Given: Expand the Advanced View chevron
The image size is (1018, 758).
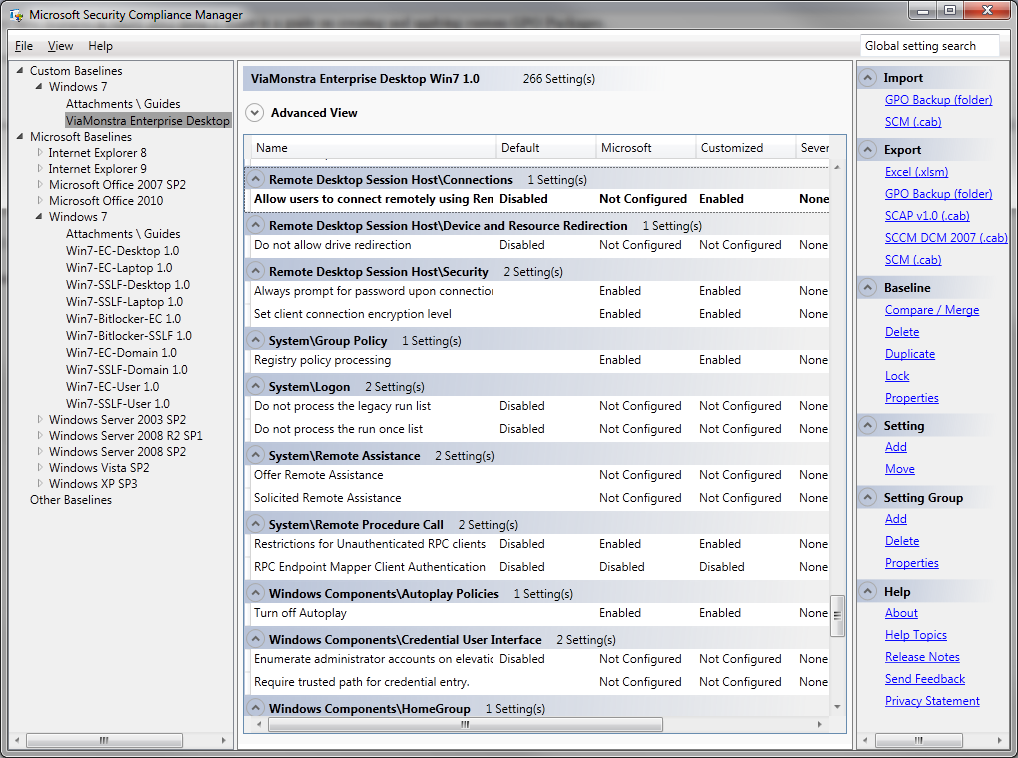Looking at the screenshot, I should (254, 113).
